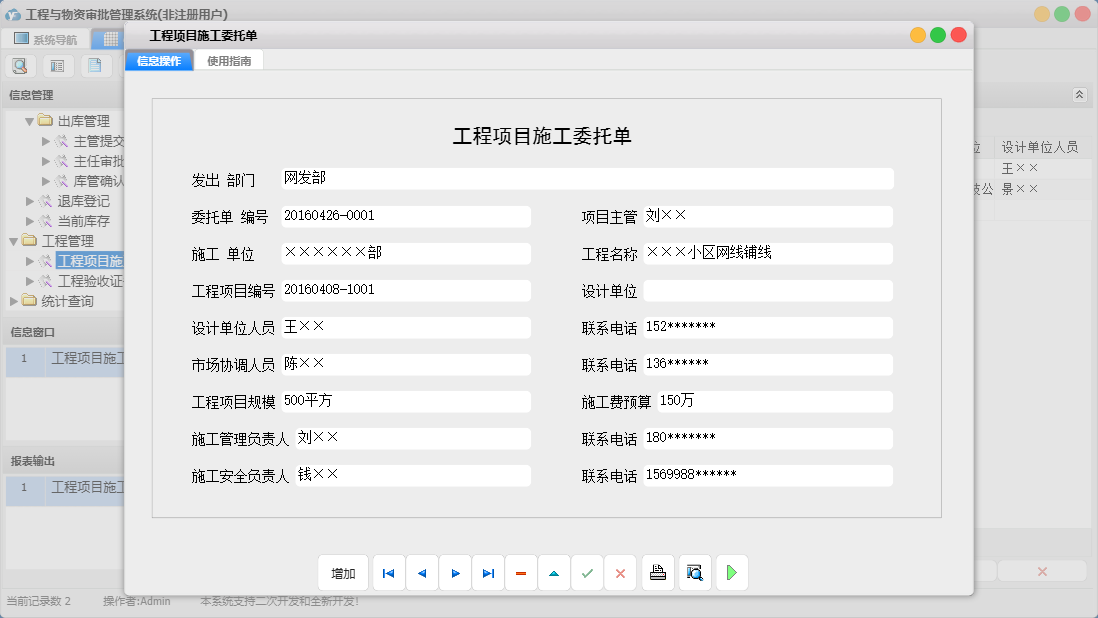This screenshot has height=618, width=1098.
Task: Go to the previous record arrow
Action: tap(421, 572)
